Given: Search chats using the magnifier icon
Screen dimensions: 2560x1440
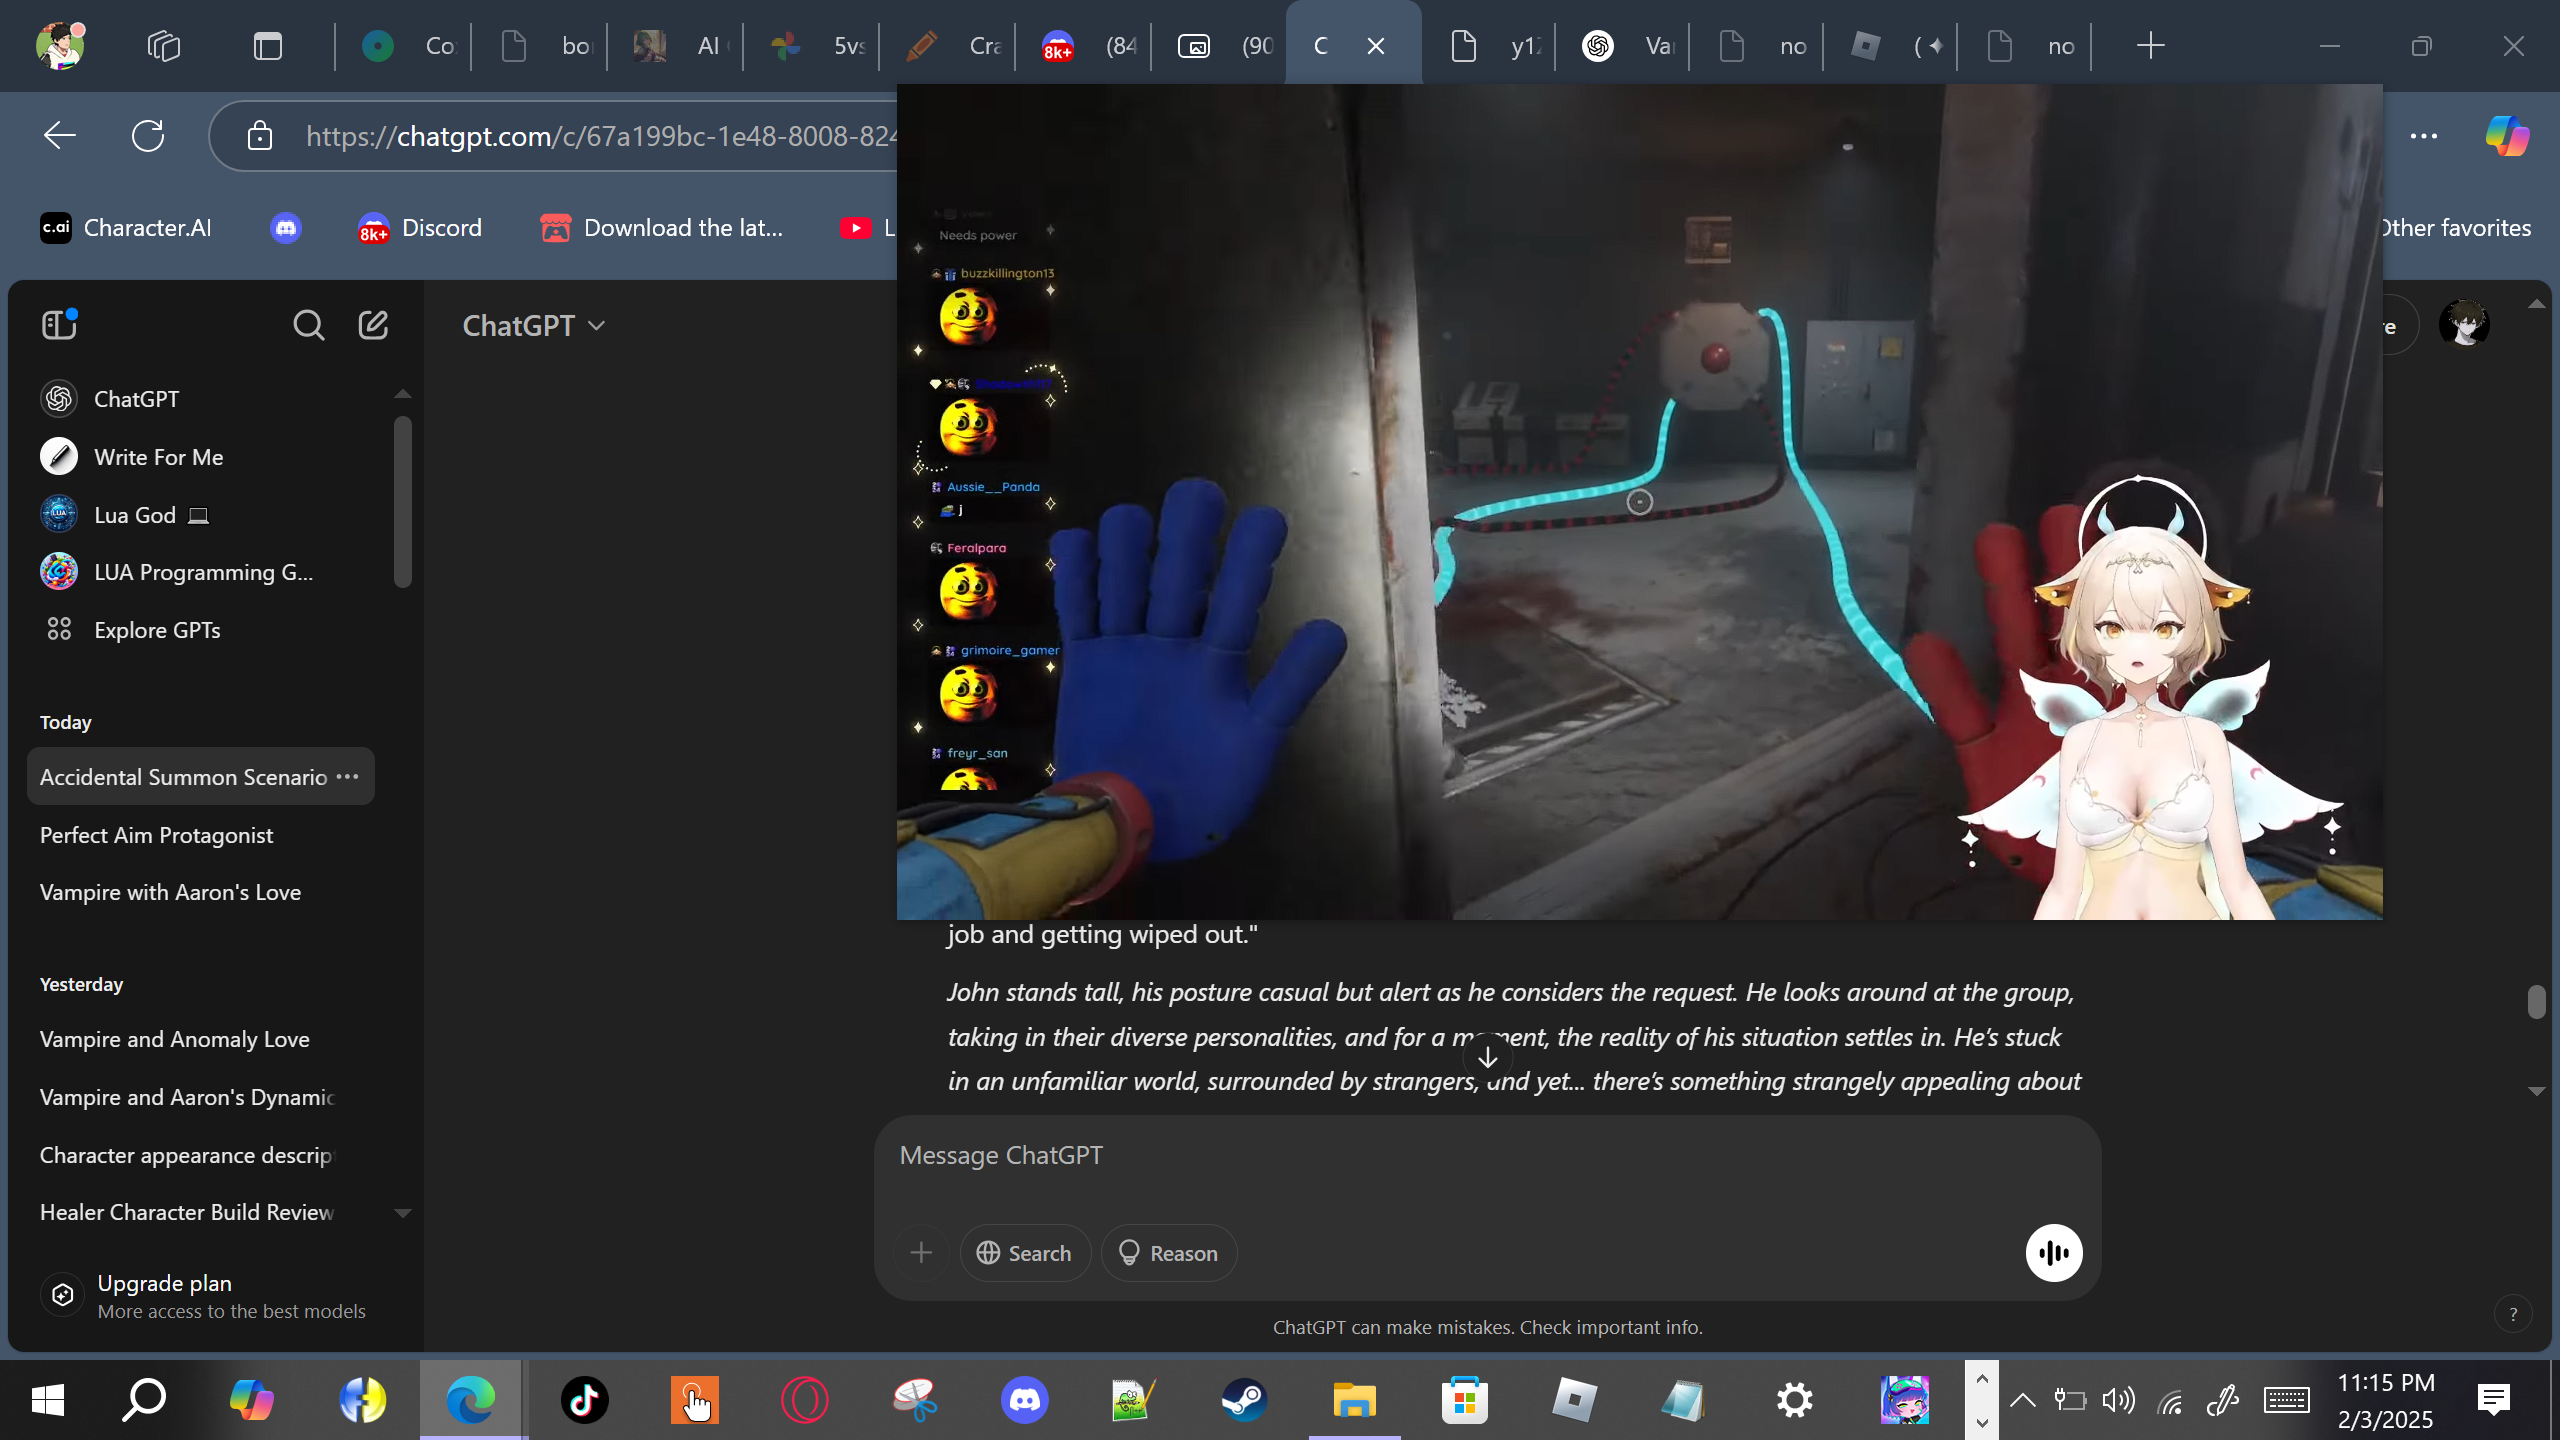Looking at the screenshot, I should pyautogui.click(x=308, y=325).
